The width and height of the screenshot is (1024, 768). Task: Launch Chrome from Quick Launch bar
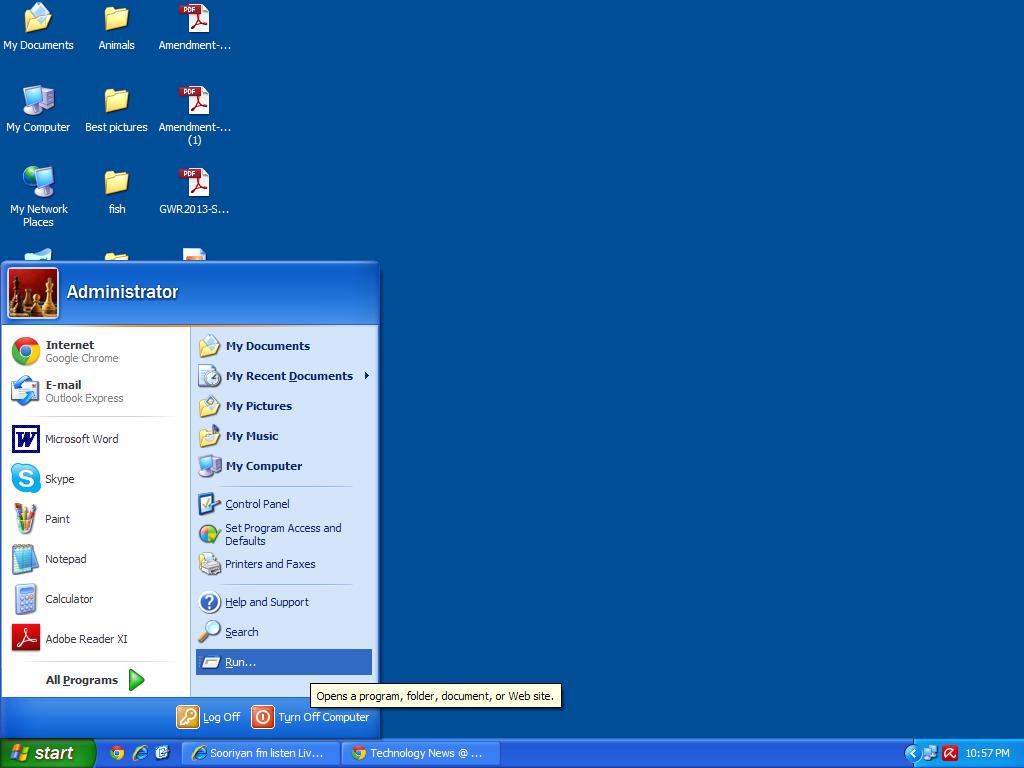point(117,753)
